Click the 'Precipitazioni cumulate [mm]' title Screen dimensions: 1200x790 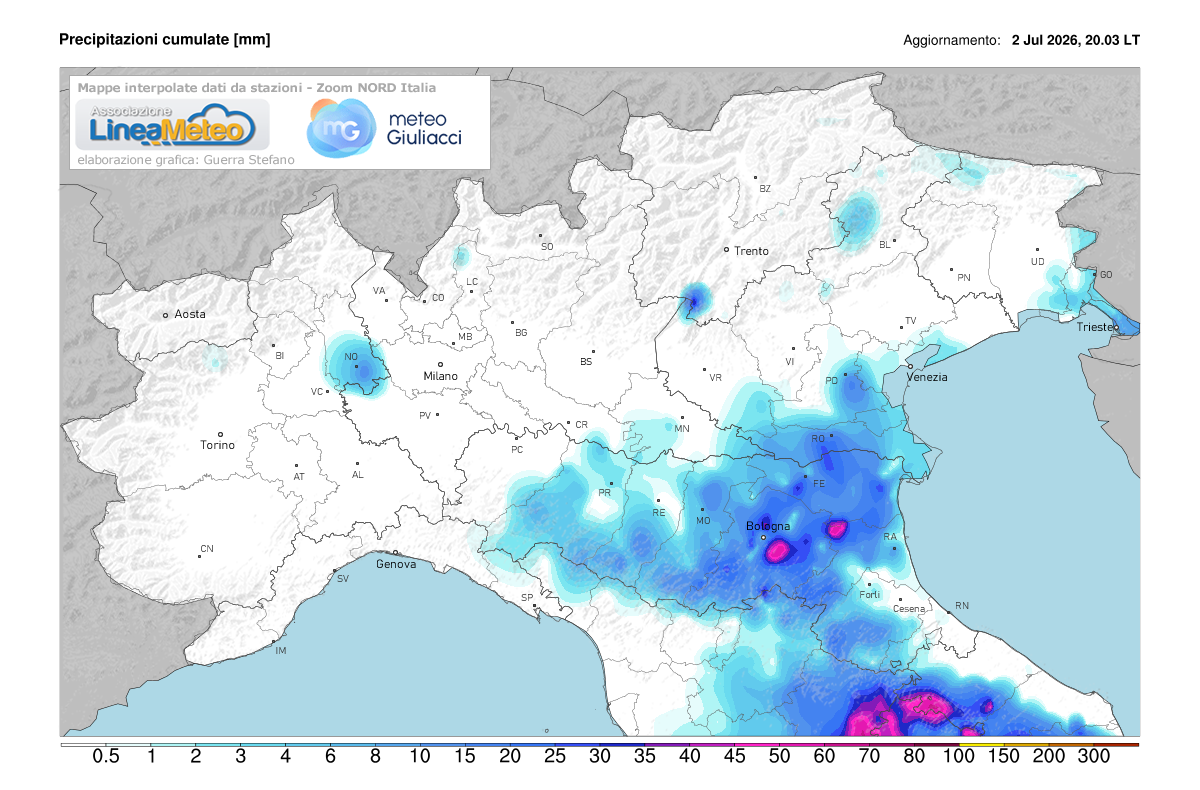point(165,40)
